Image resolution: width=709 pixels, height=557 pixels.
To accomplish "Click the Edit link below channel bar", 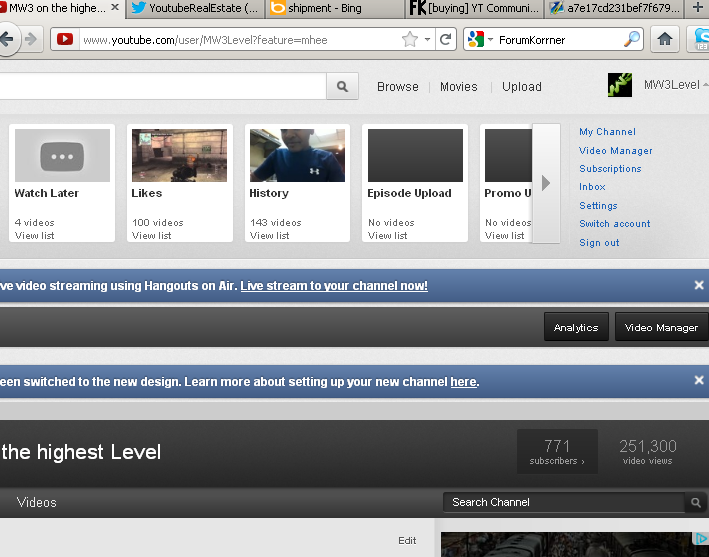I will (407, 541).
